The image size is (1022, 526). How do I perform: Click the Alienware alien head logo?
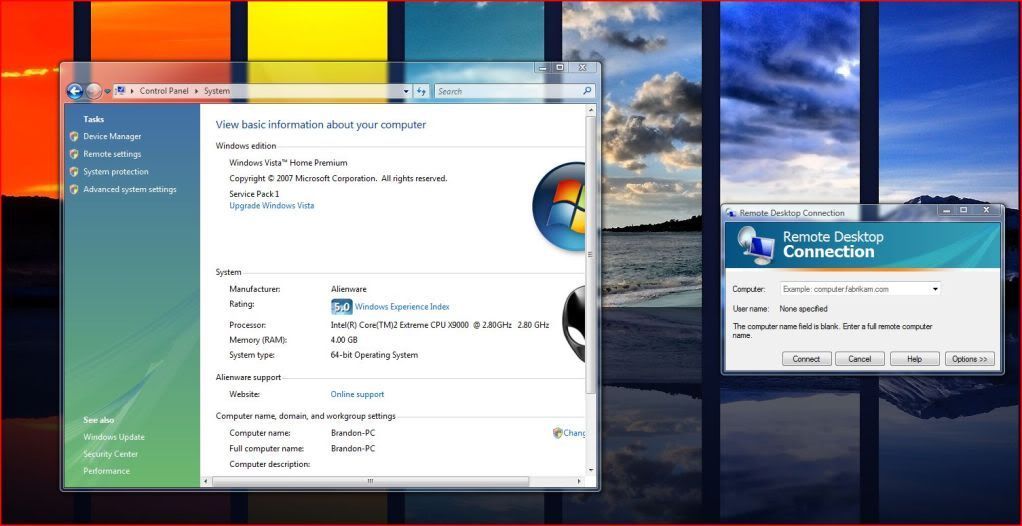[x=574, y=324]
